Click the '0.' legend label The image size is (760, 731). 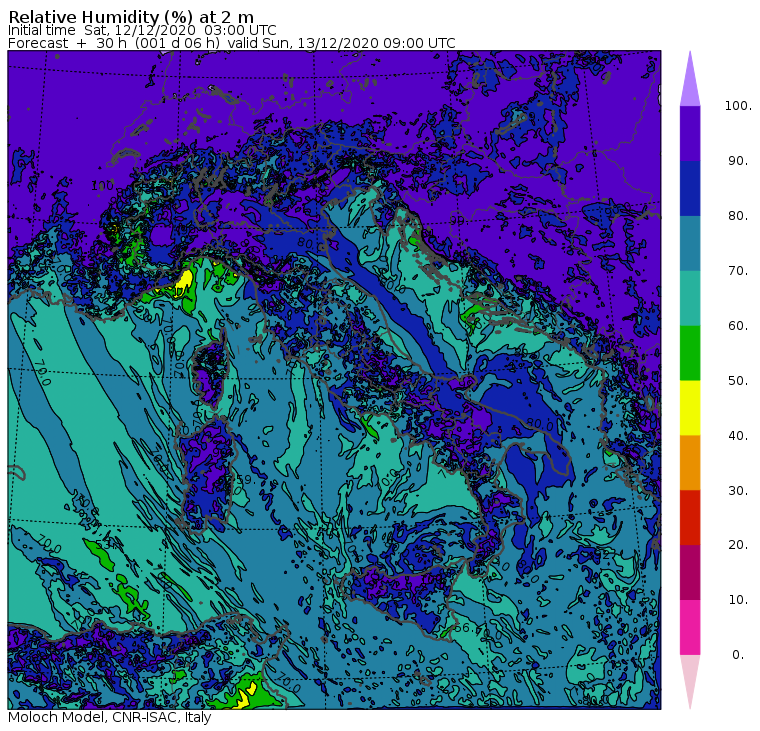click(738, 654)
